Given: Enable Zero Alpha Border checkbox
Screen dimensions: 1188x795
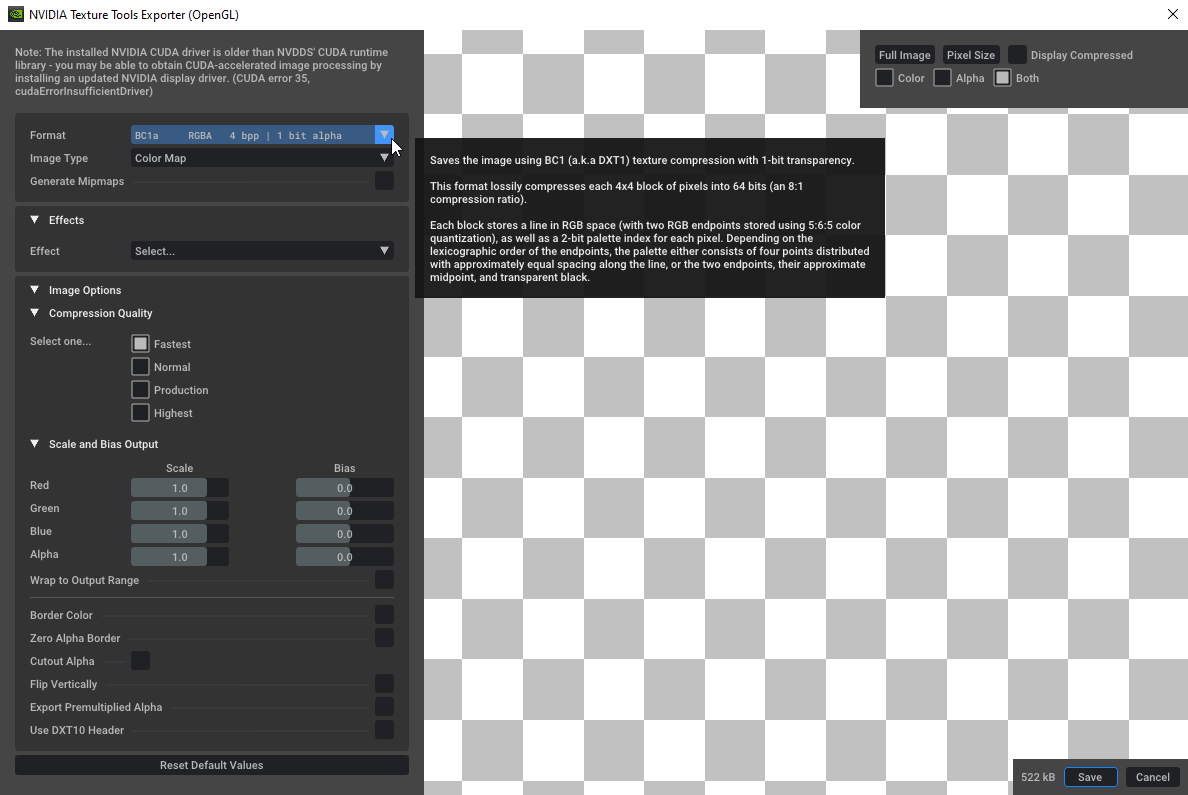Looking at the screenshot, I should pyautogui.click(x=384, y=637).
